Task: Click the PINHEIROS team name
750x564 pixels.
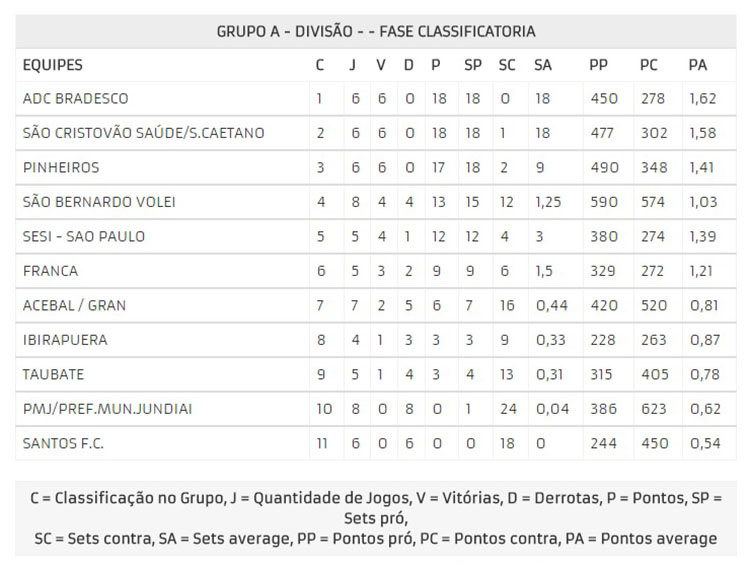Action: [x=61, y=167]
